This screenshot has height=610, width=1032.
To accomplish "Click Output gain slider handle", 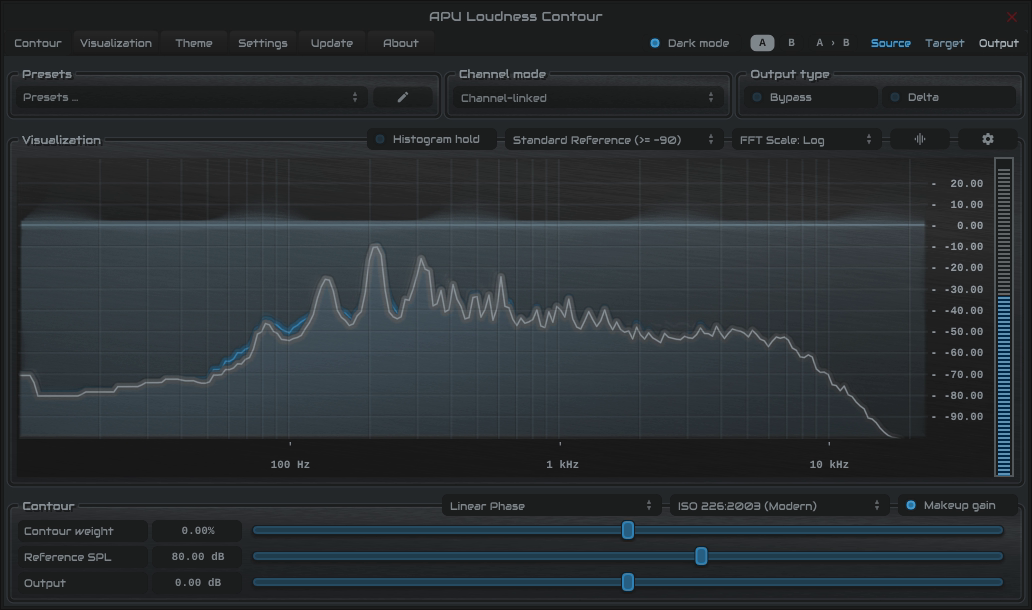I will (x=628, y=582).
